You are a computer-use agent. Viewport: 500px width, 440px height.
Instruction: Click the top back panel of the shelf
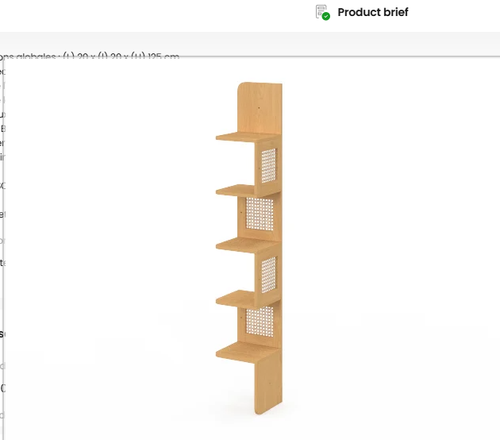tap(259, 108)
